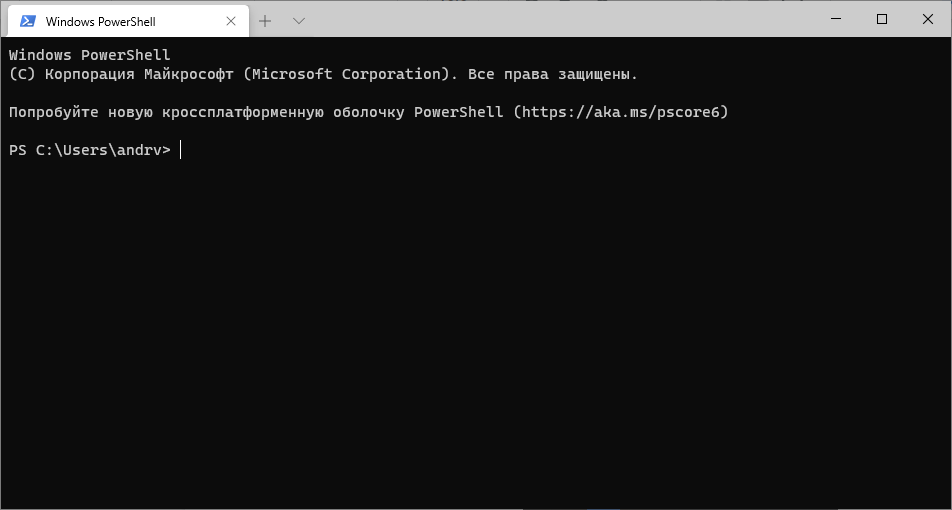
Task: Close the Windows PowerShell tab
Action: (x=233, y=21)
